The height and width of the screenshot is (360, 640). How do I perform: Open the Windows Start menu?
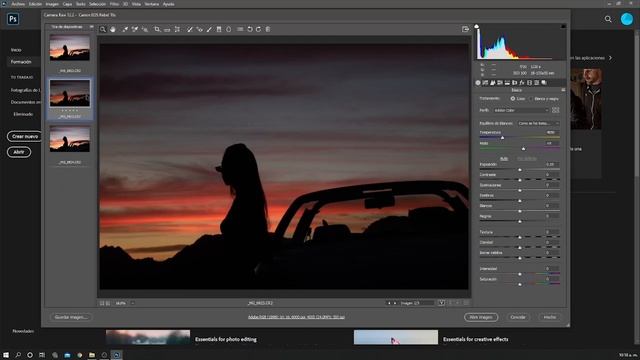(x=6, y=355)
